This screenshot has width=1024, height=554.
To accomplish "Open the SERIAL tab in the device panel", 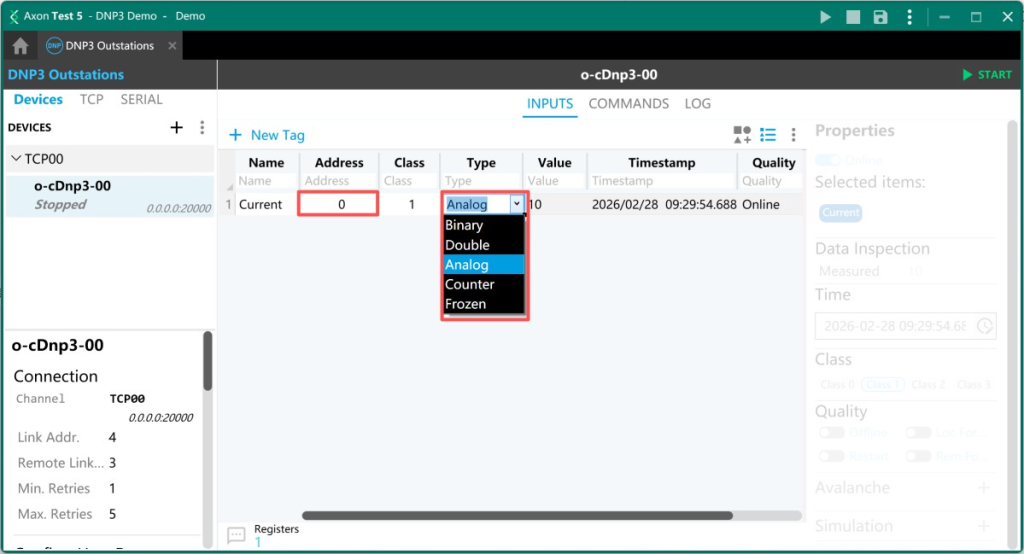I will (141, 99).
